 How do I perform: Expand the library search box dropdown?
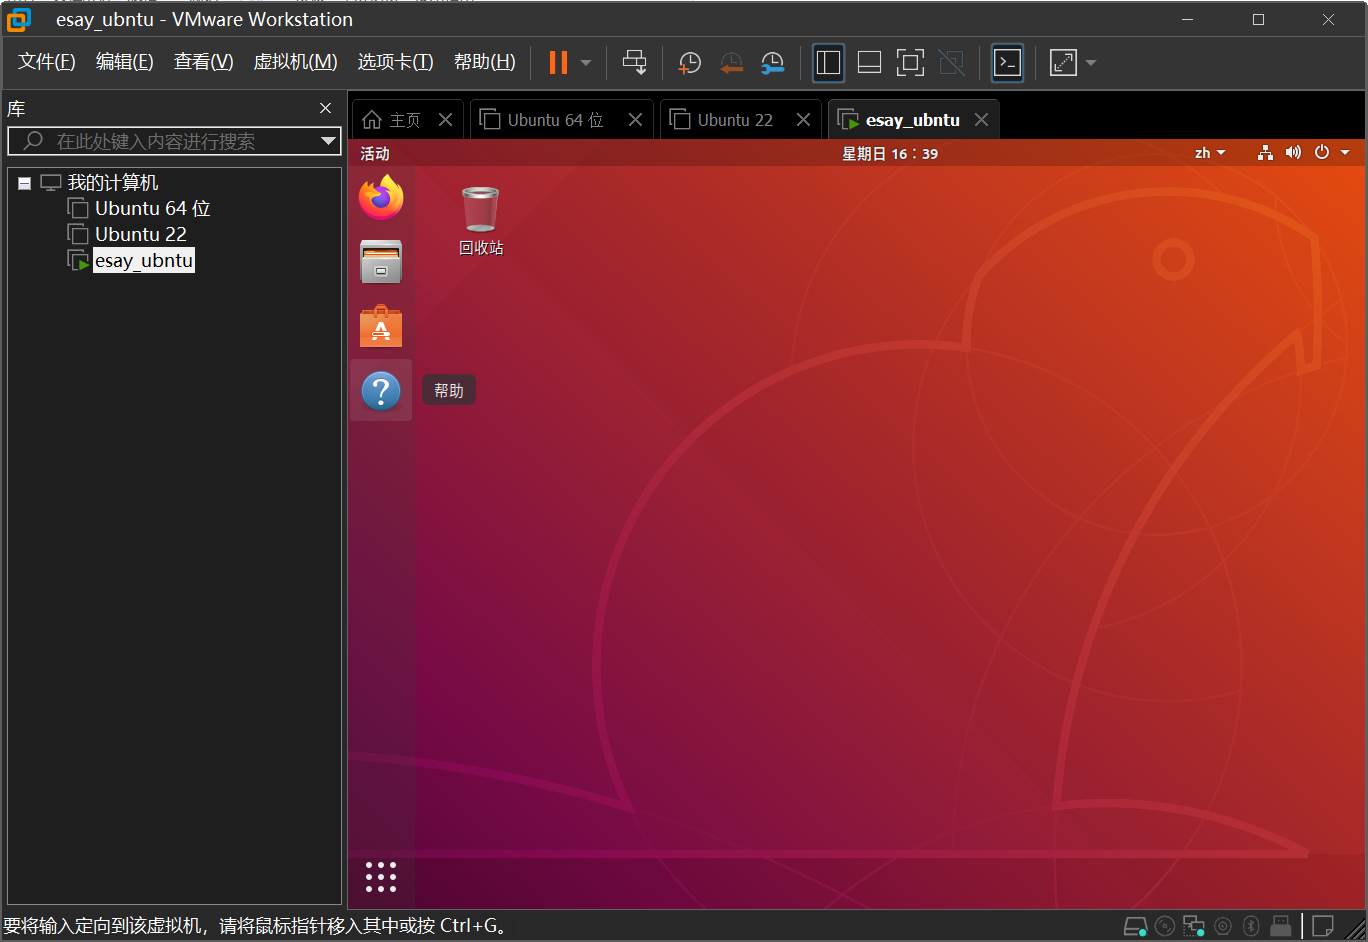(328, 141)
